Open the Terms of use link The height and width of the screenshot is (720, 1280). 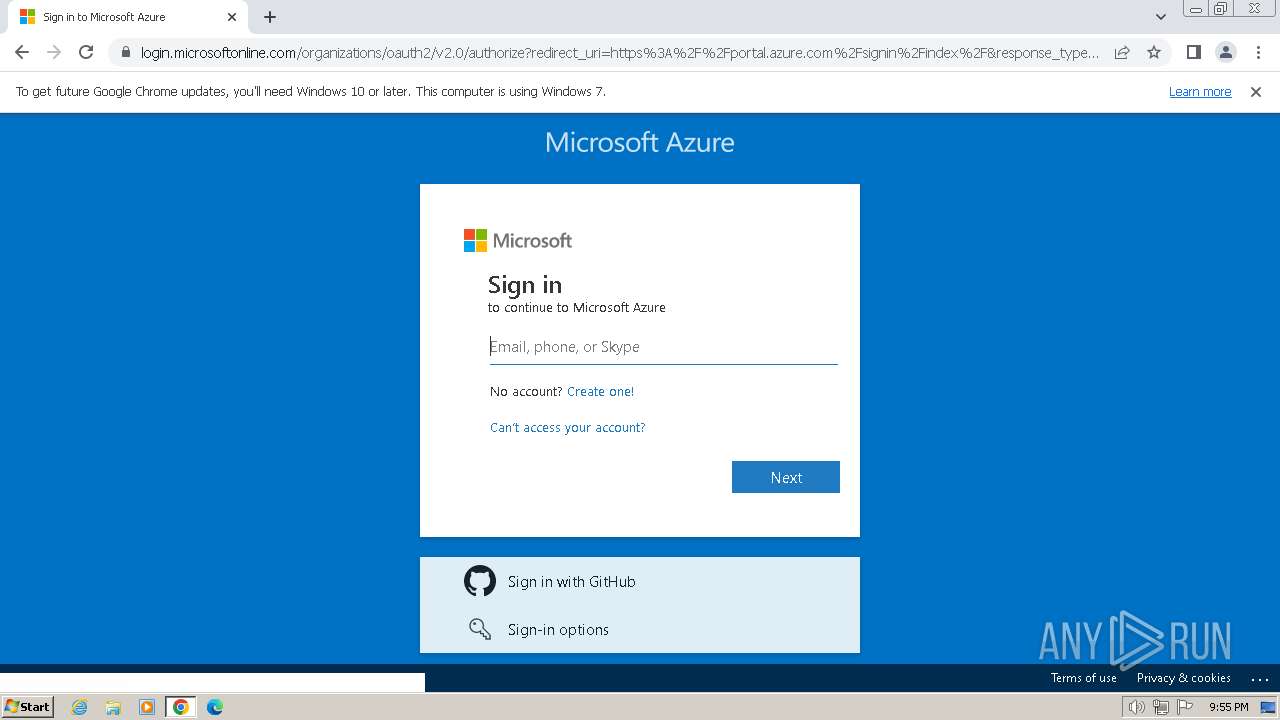[x=1084, y=678]
